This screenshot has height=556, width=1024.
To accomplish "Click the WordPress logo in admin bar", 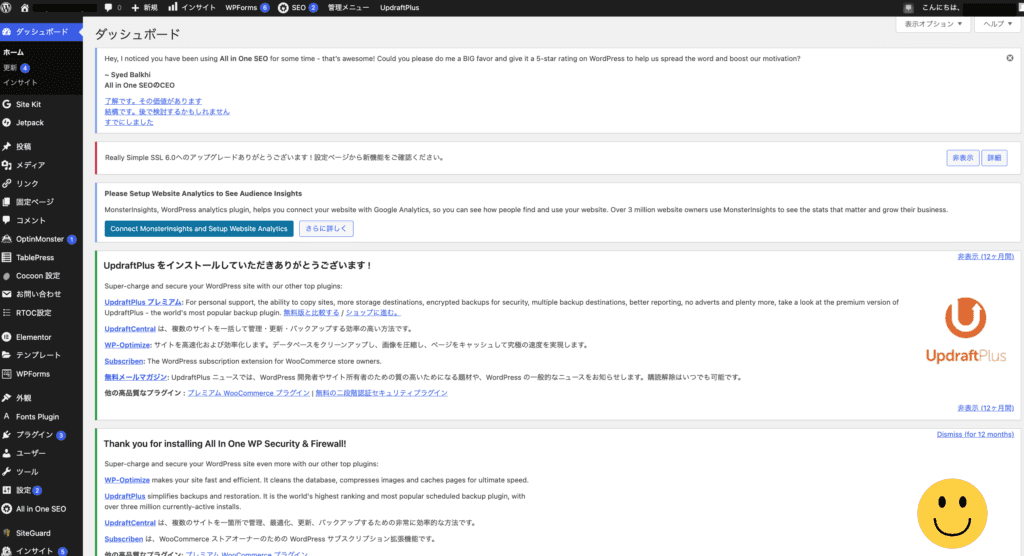I will [7, 8].
